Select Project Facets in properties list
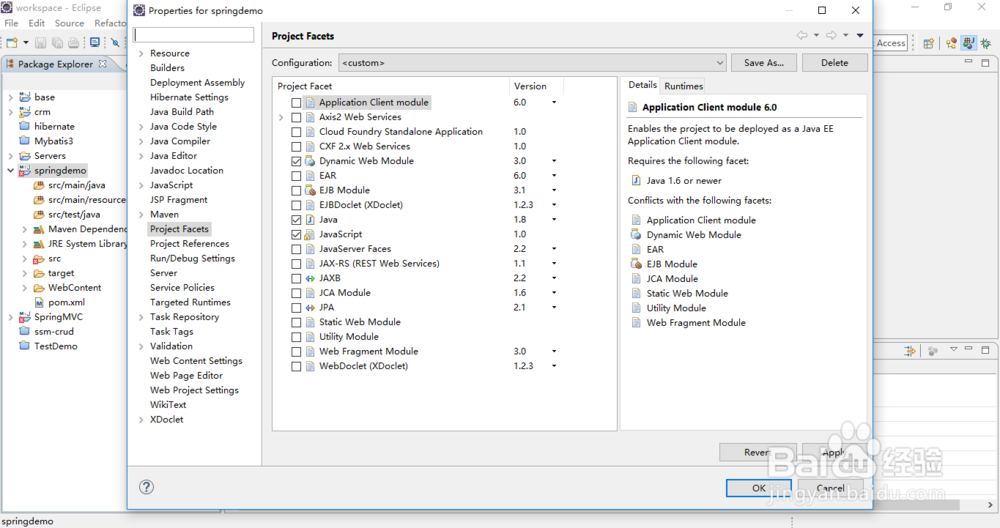Screen dimensions: 1000x528 [x=179, y=229]
